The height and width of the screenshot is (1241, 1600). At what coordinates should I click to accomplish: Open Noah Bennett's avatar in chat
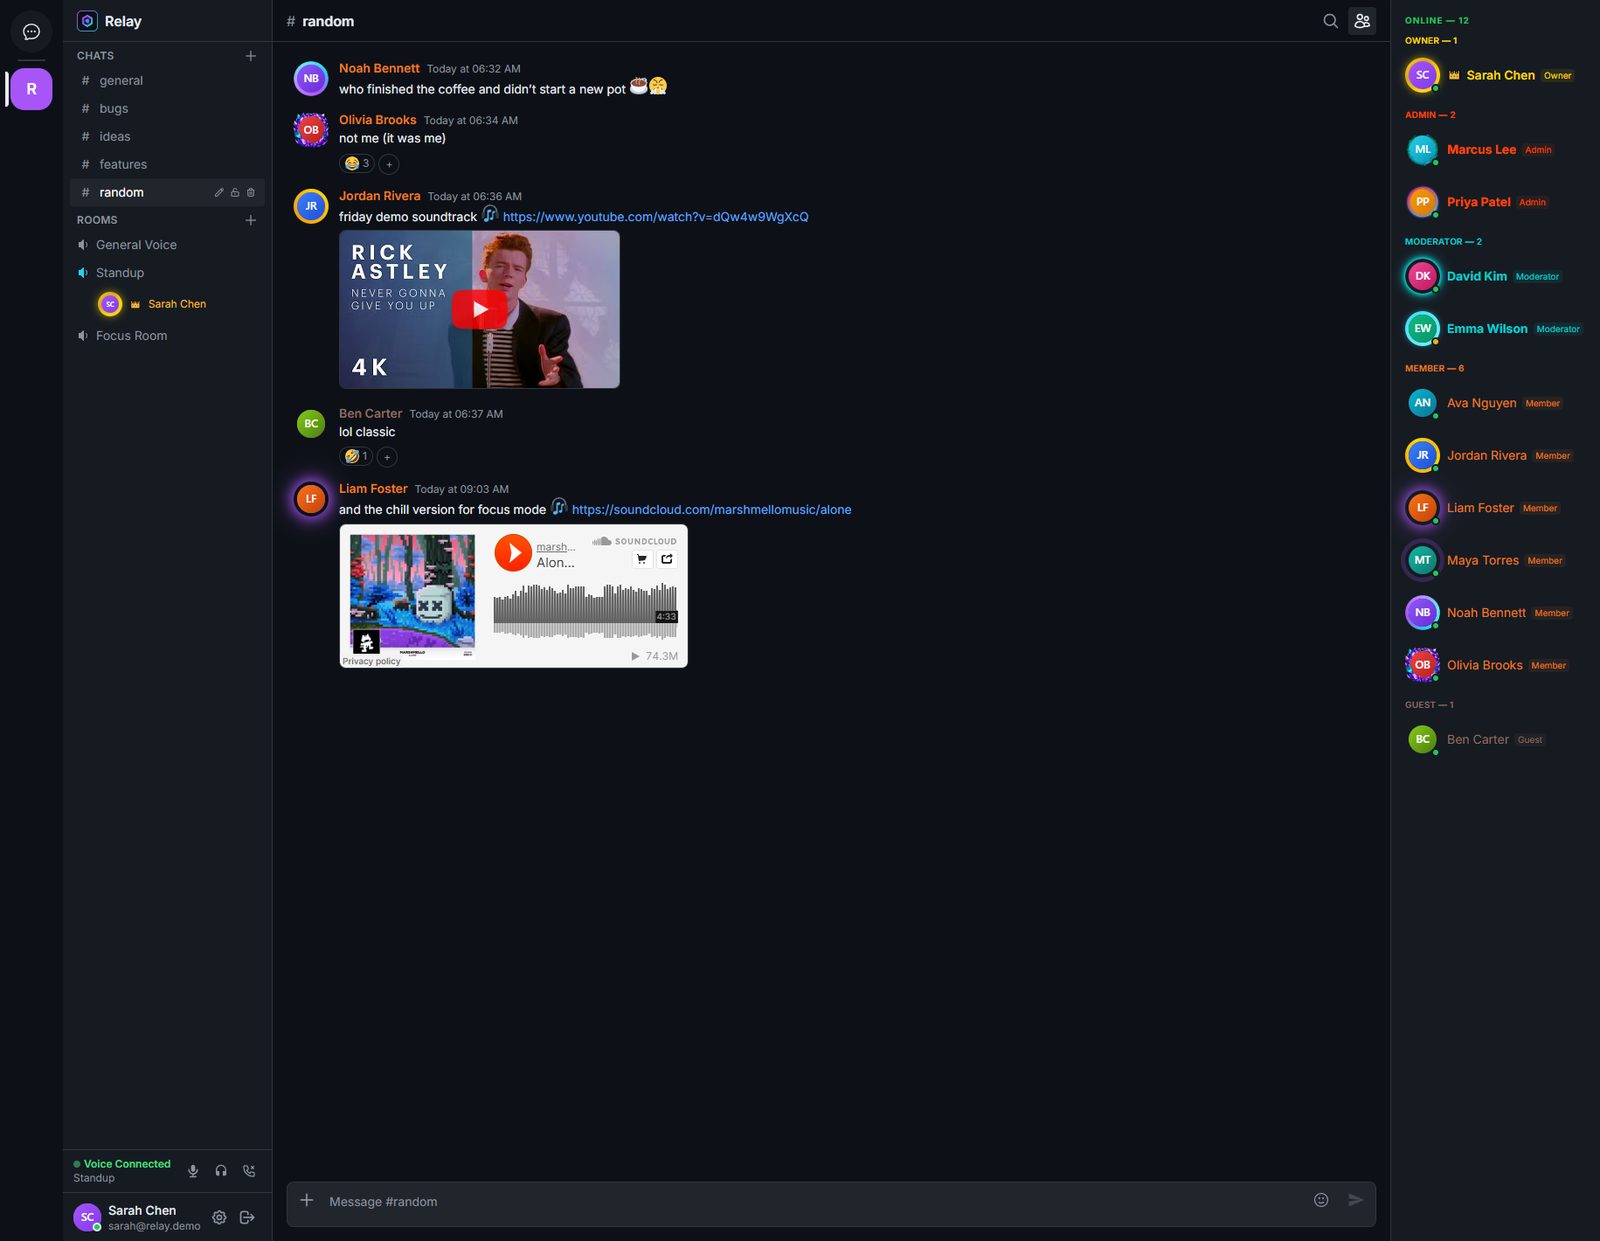point(311,78)
